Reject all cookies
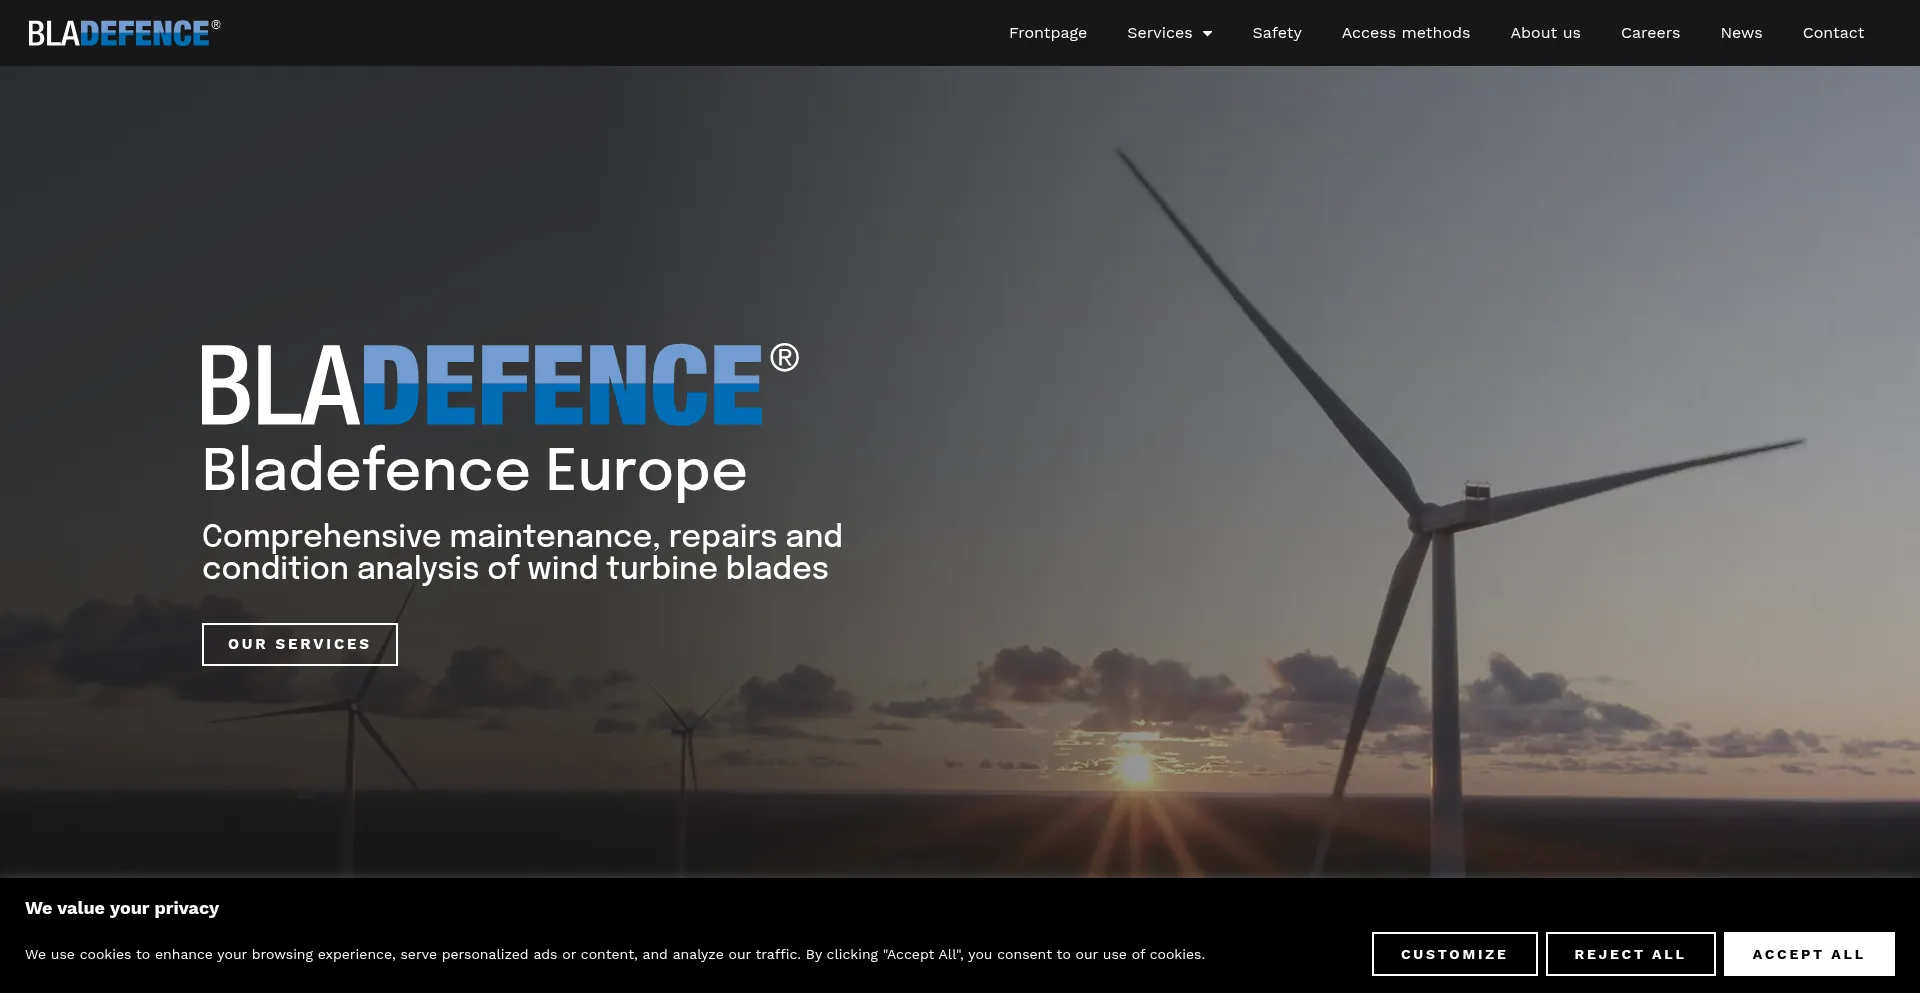 click(1630, 954)
